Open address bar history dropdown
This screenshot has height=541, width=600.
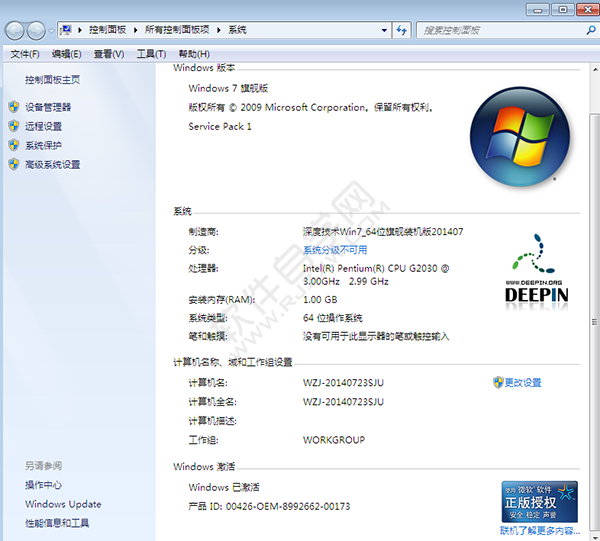(x=384, y=30)
